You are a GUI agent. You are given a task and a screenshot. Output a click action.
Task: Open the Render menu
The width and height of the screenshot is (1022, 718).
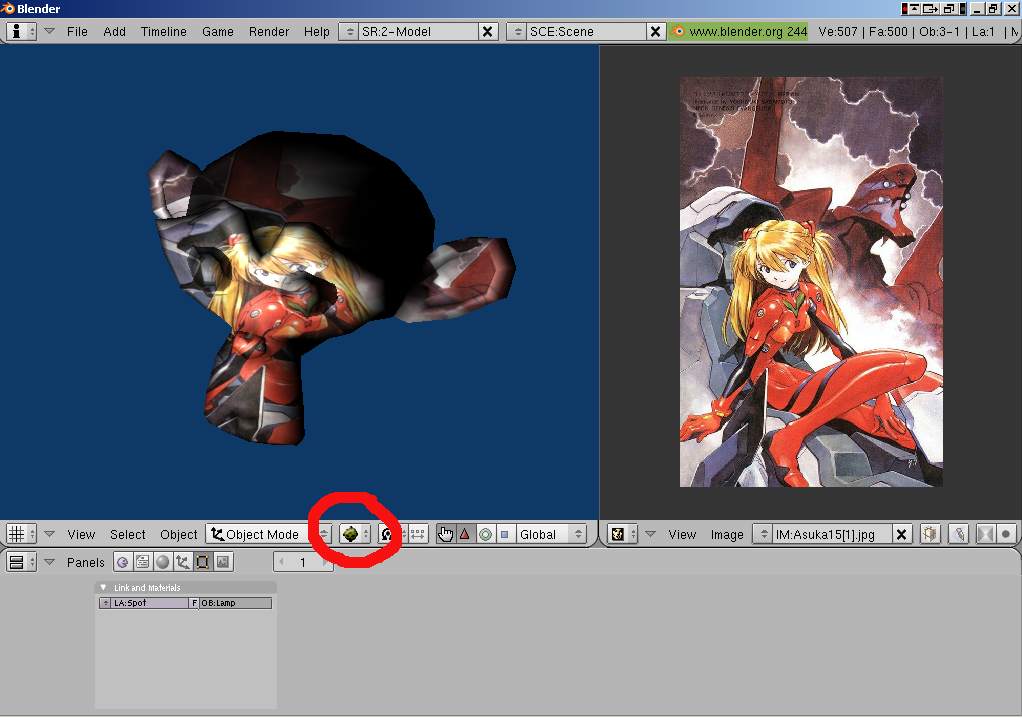pos(269,31)
